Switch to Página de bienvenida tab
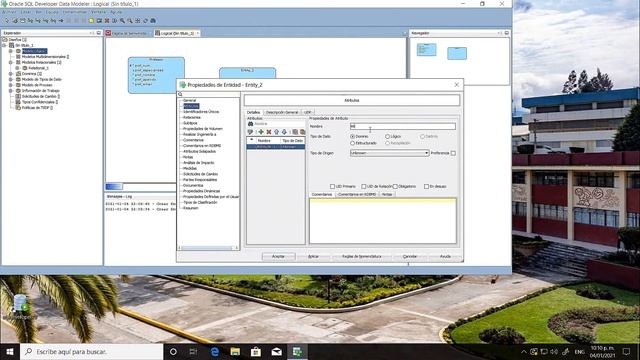 (129, 33)
